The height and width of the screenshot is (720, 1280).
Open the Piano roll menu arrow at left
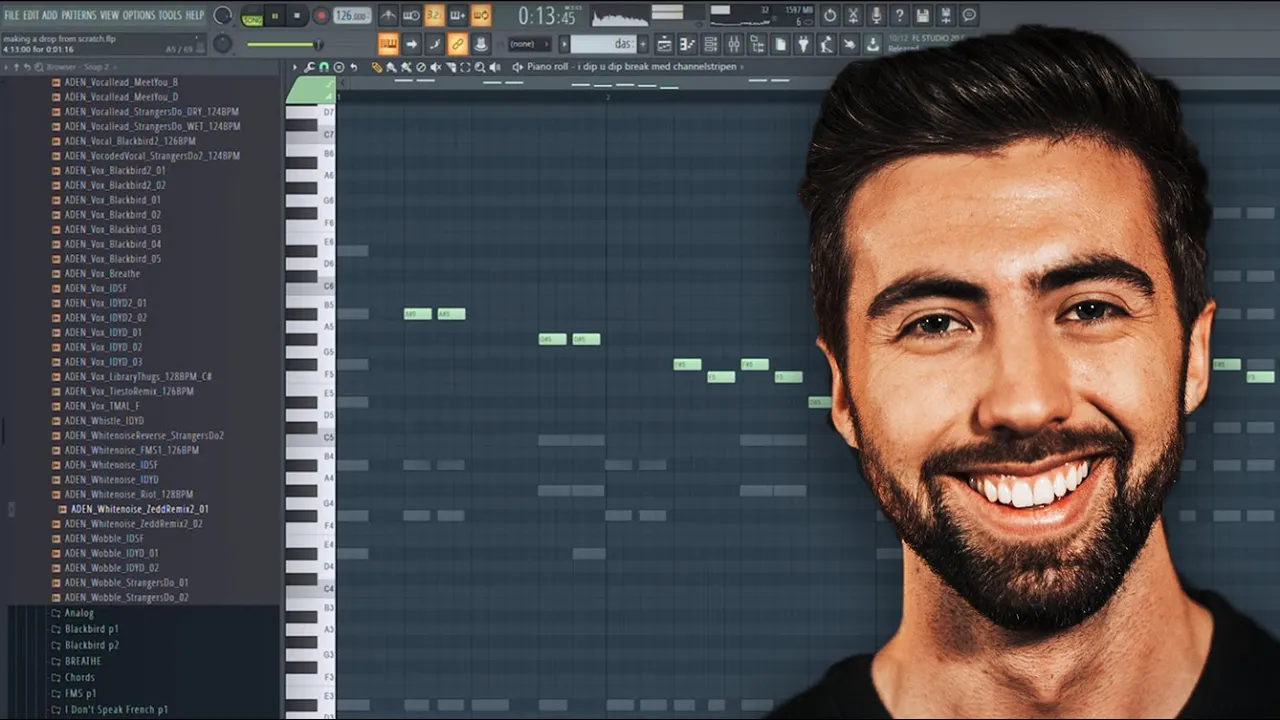(295, 67)
